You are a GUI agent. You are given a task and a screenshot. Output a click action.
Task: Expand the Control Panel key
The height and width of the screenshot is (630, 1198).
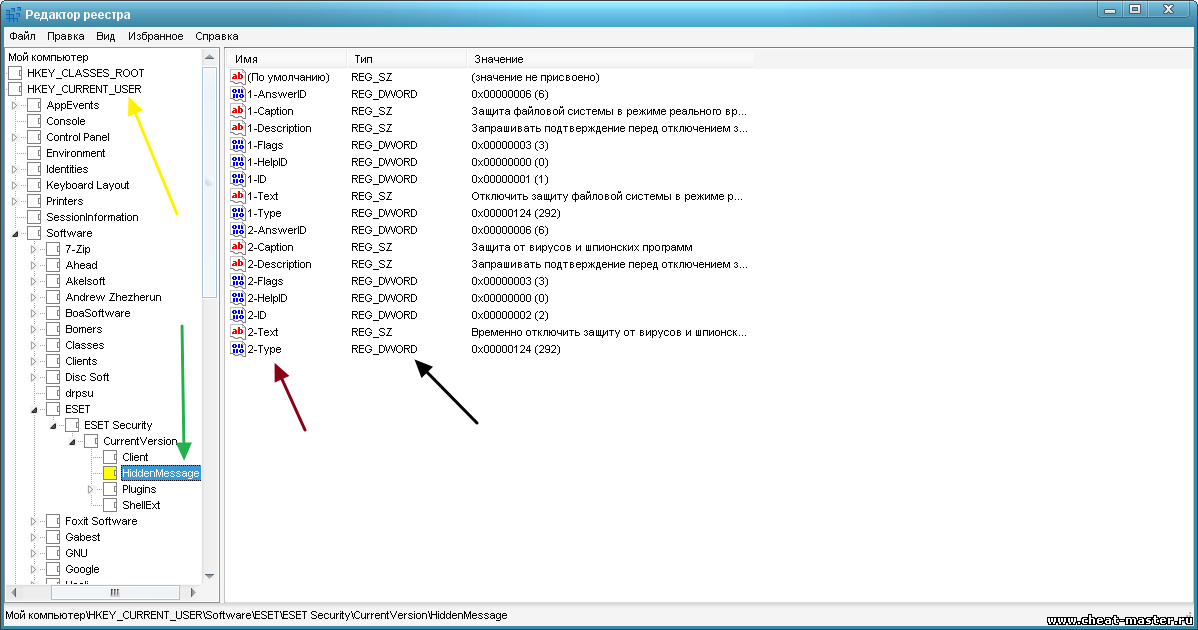(15, 137)
